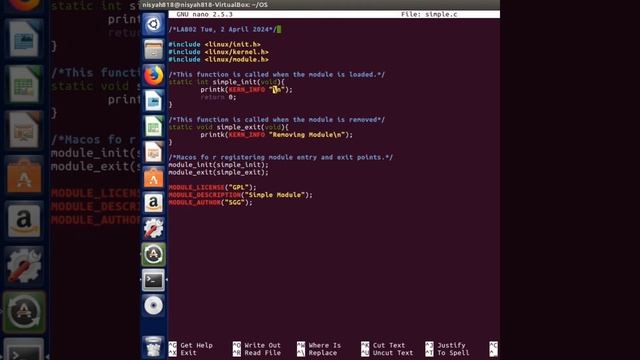Click the MODULE_DESCRIPTION("Simple Module") line

tap(240, 195)
